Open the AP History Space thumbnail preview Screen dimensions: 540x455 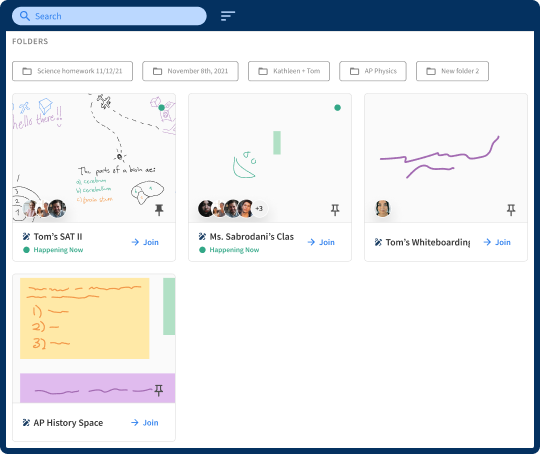[x=94, y=339]
